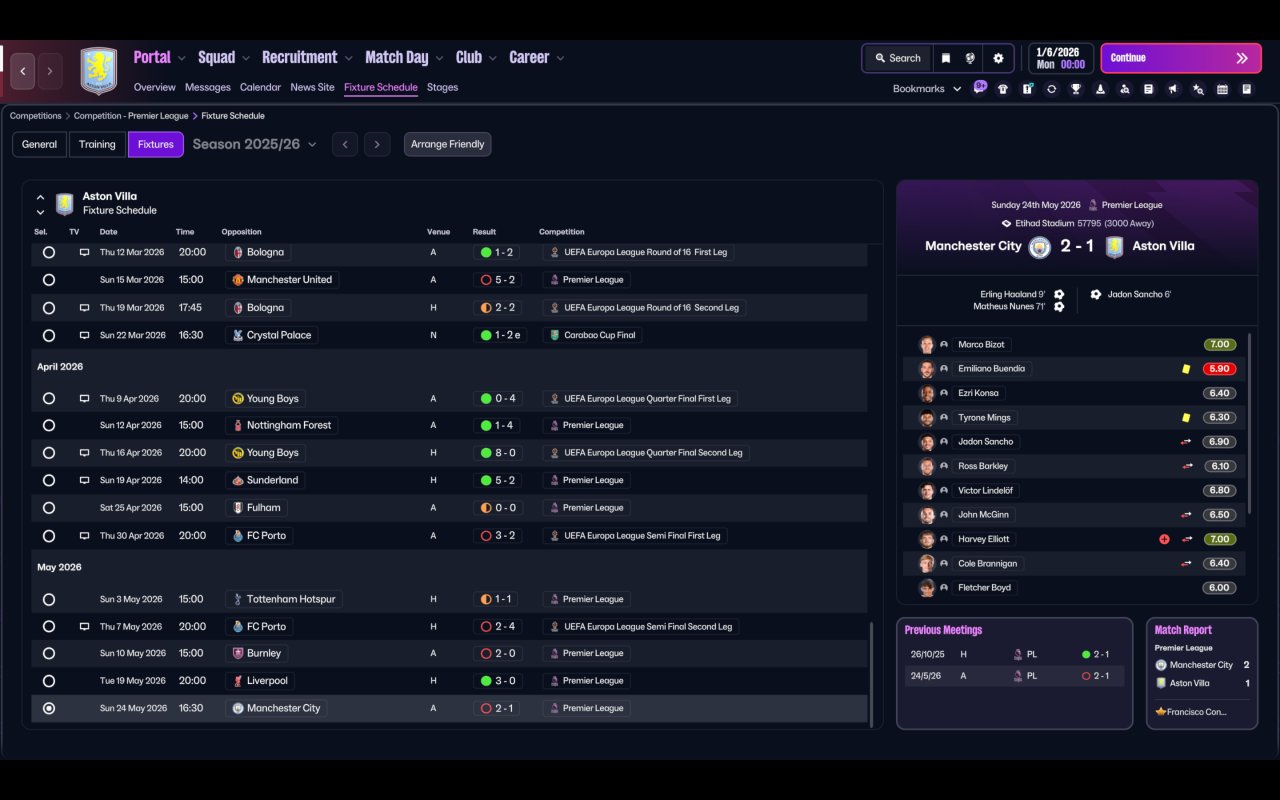Open the Competitions breadcrumb link
The height and width of the screenshot is (800, 1280).
36,116
